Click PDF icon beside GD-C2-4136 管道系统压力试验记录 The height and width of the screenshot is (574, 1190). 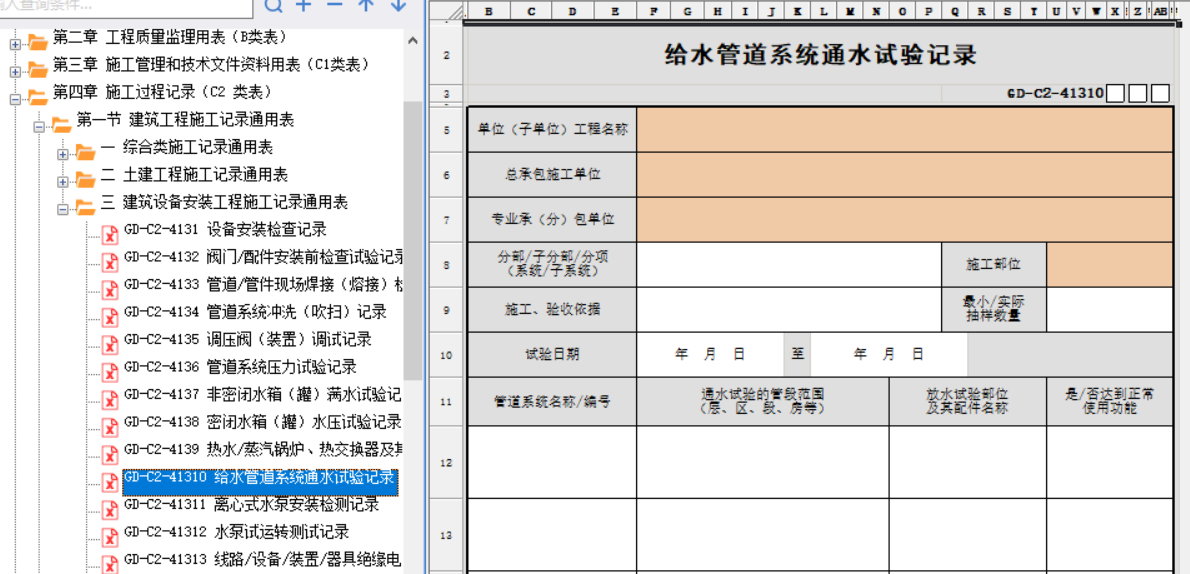[109, 372]
